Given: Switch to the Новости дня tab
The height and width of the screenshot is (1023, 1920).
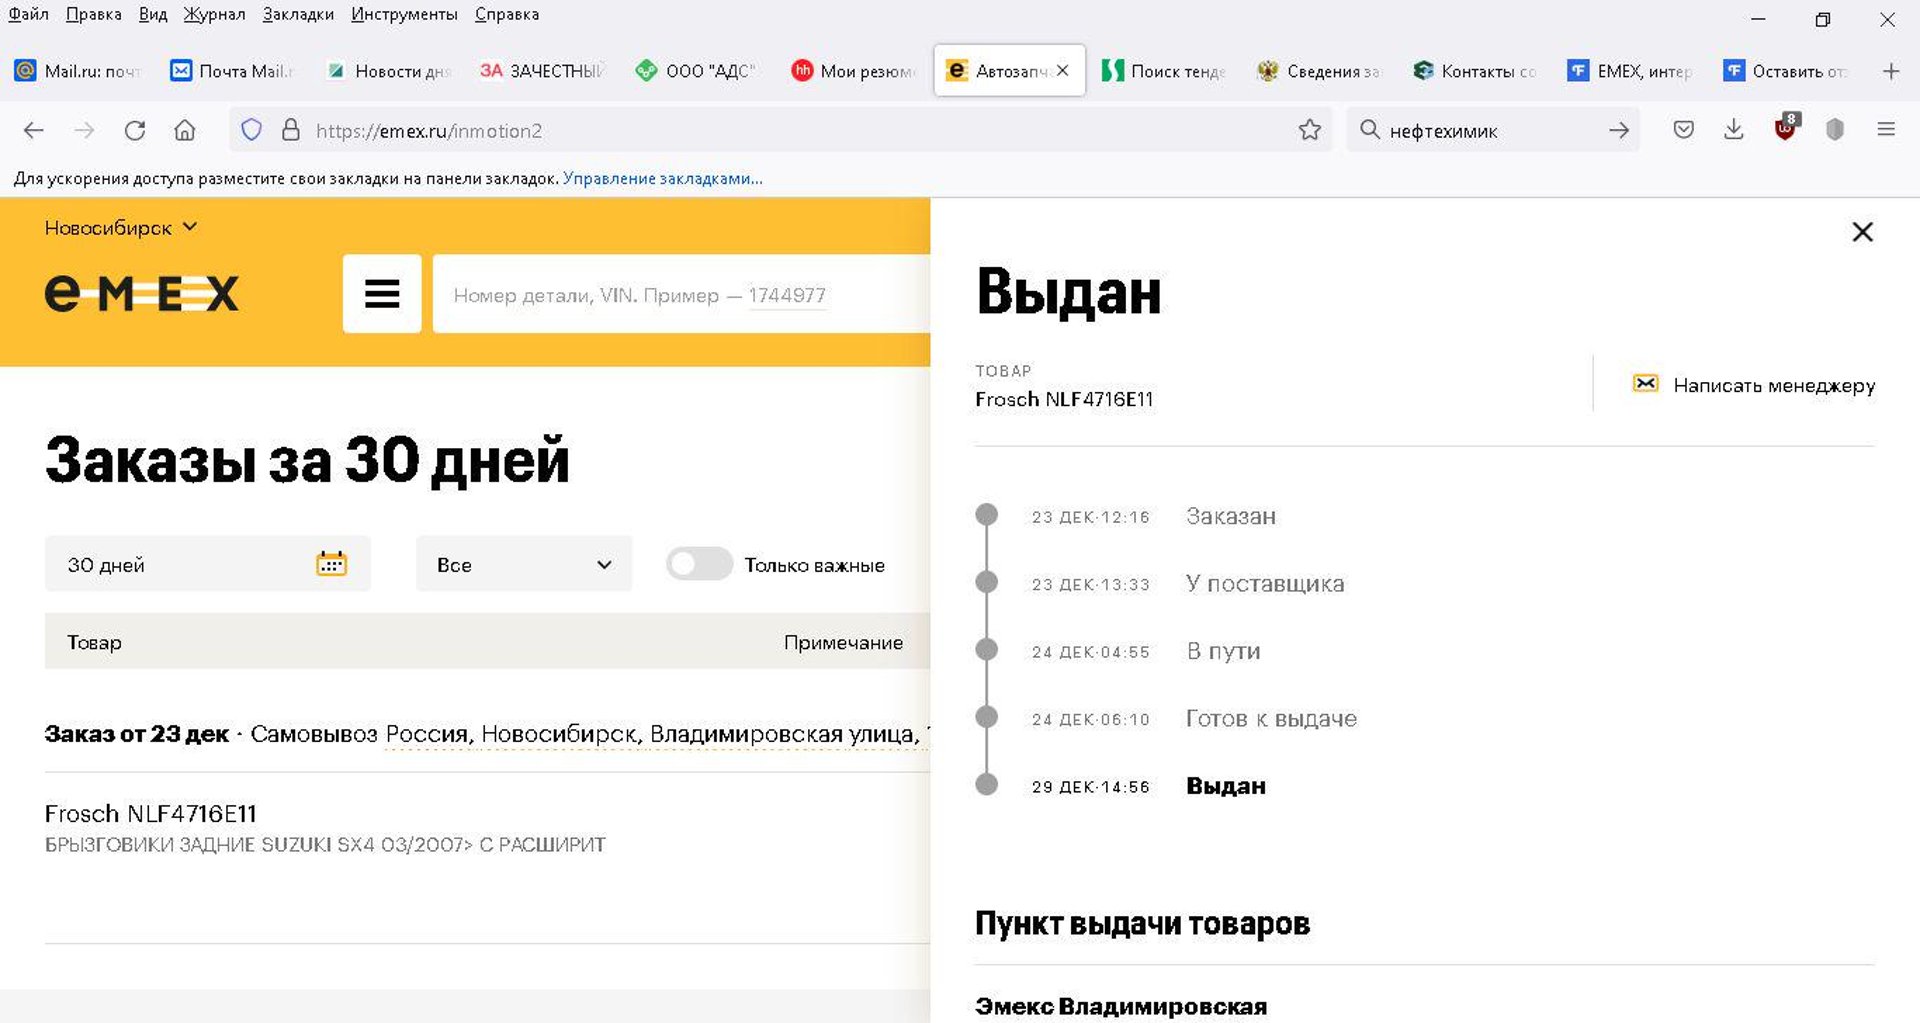Looking at the screenshot, I should (x=389, y=71).
